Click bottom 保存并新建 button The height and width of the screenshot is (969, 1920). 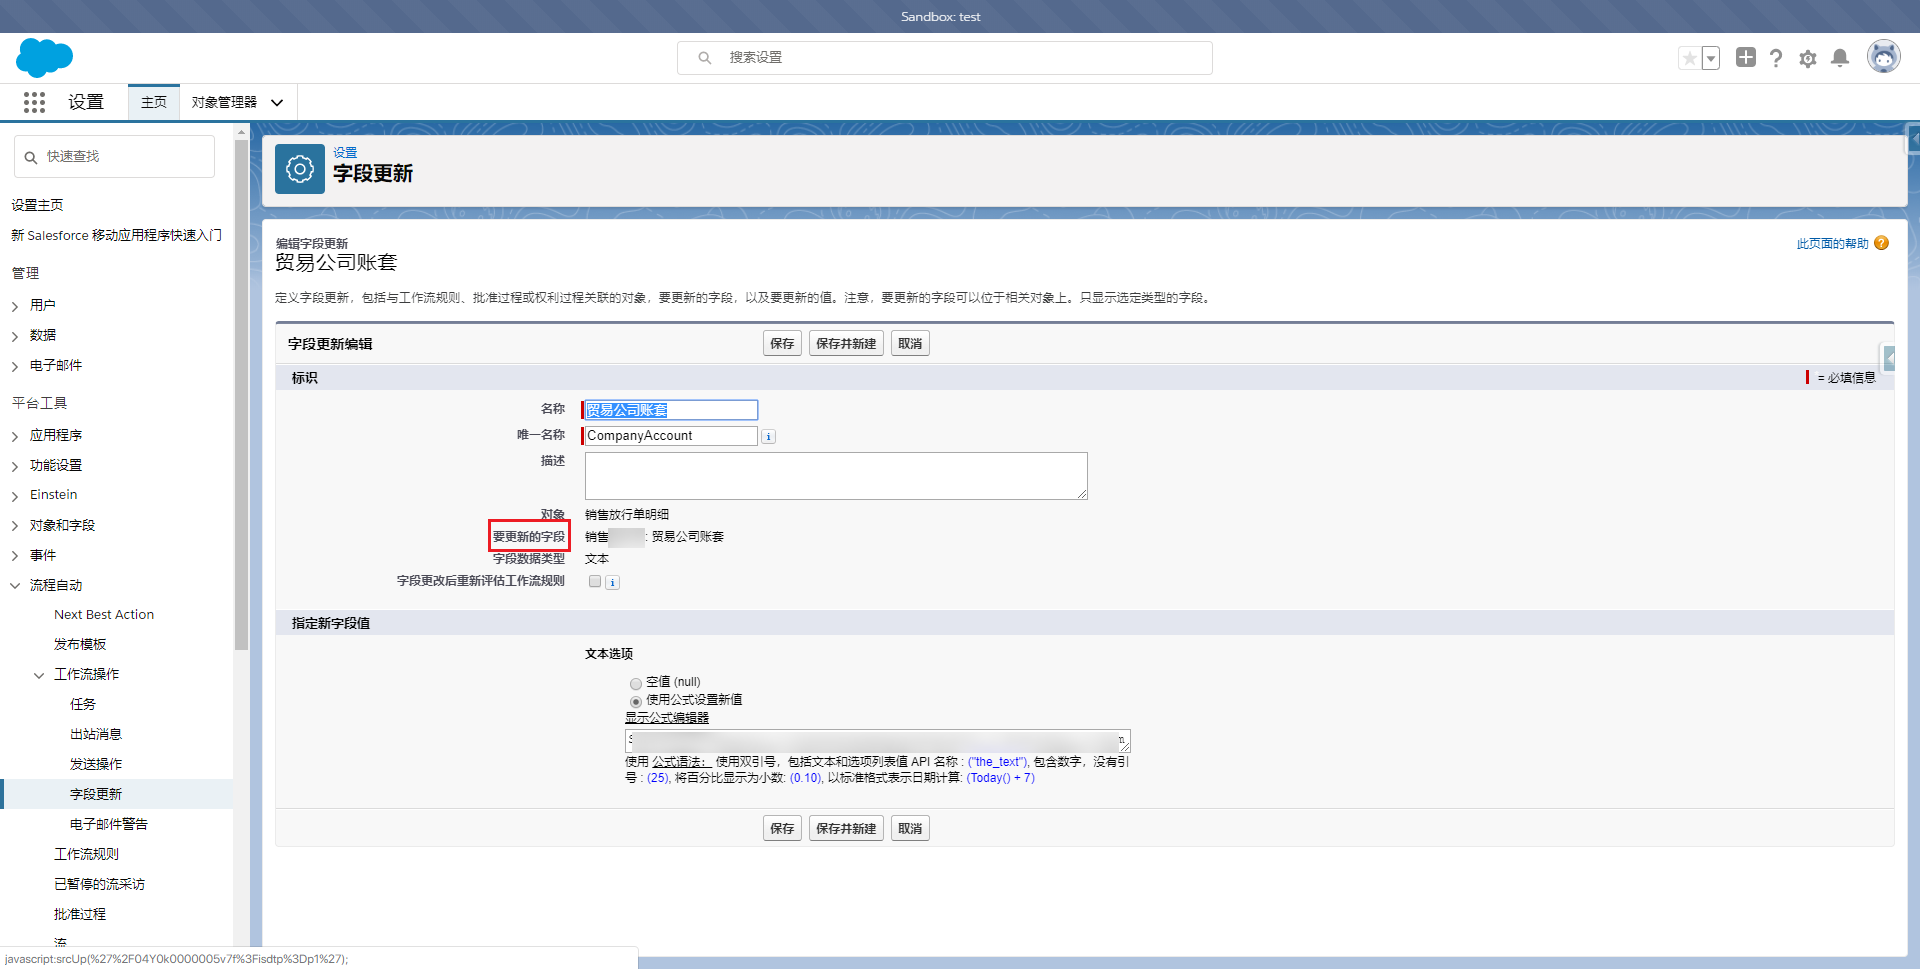click(846, 828)
